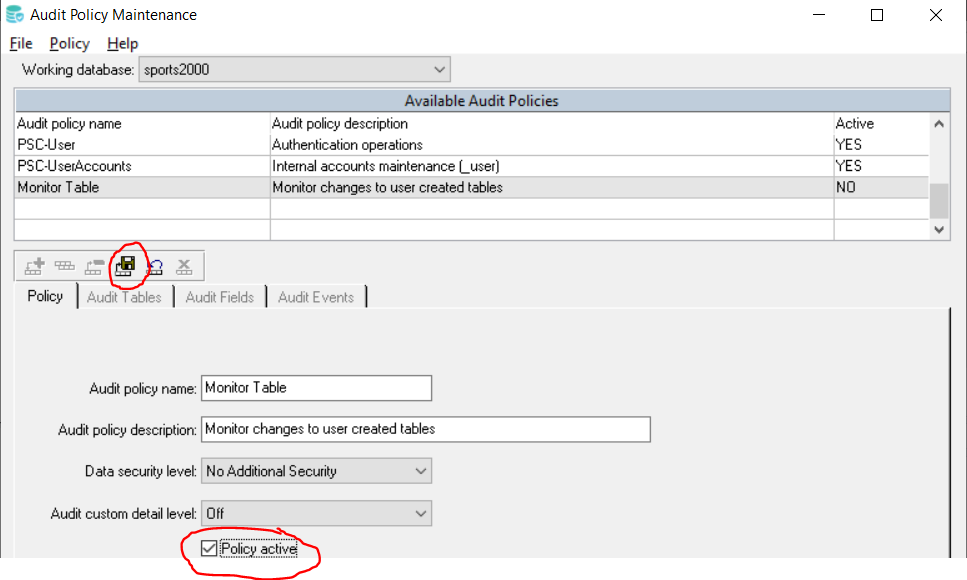Click the 'Authentication operations' description cell
Screen dimensions: 967x580
point(552,144)
